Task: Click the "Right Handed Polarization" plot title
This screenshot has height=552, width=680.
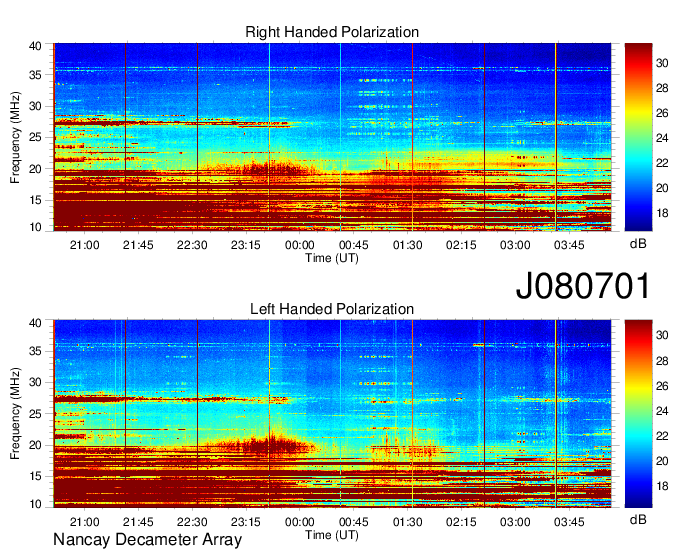Action: (332, 32)
